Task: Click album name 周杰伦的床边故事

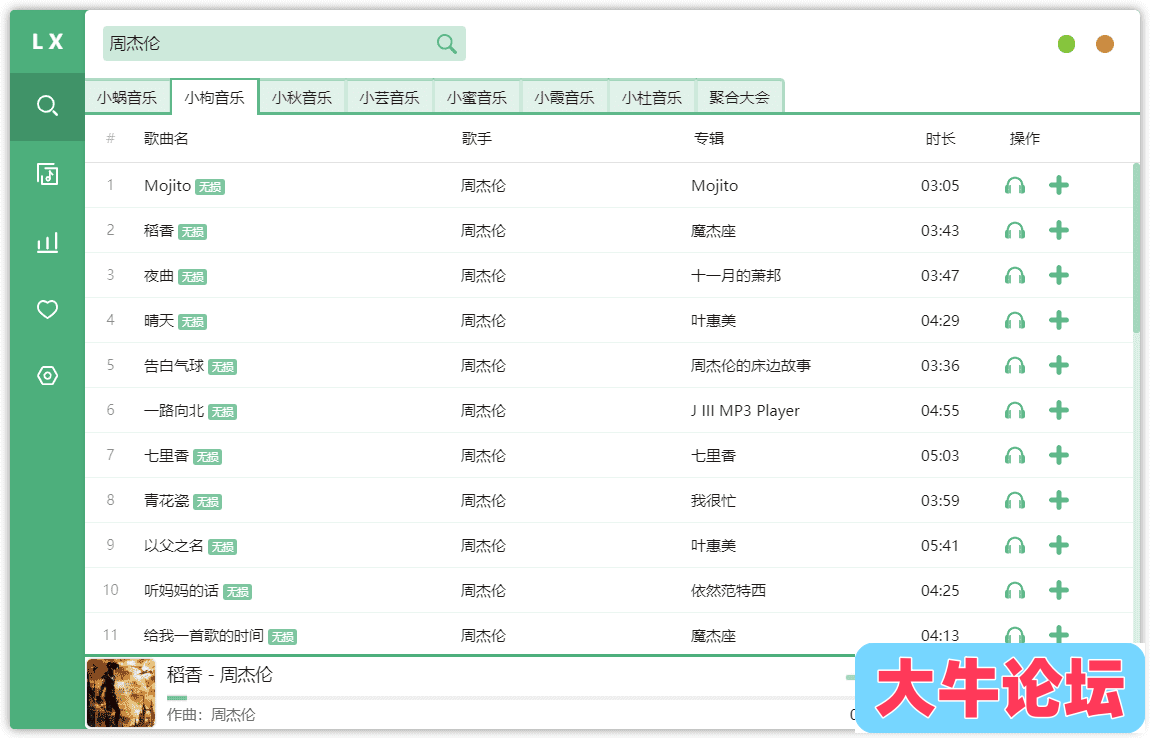Action: (x=751, y=365)
